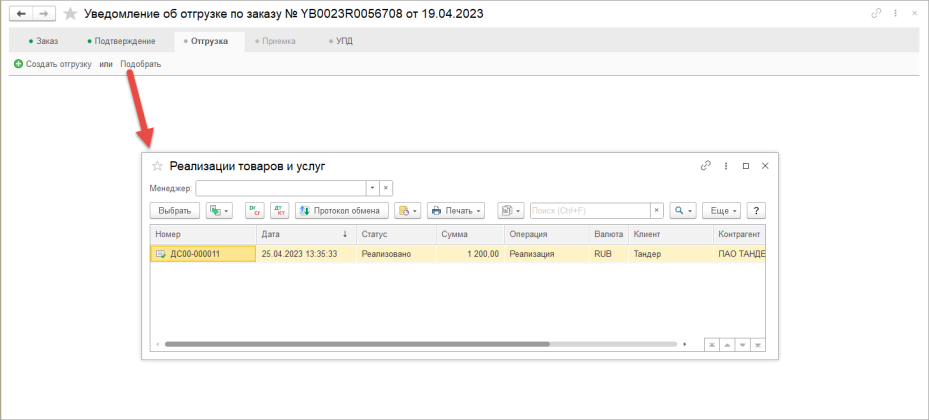This screenshot has width=929, height=420.
Task: Open the УПД tab
Action: [341, 41]
